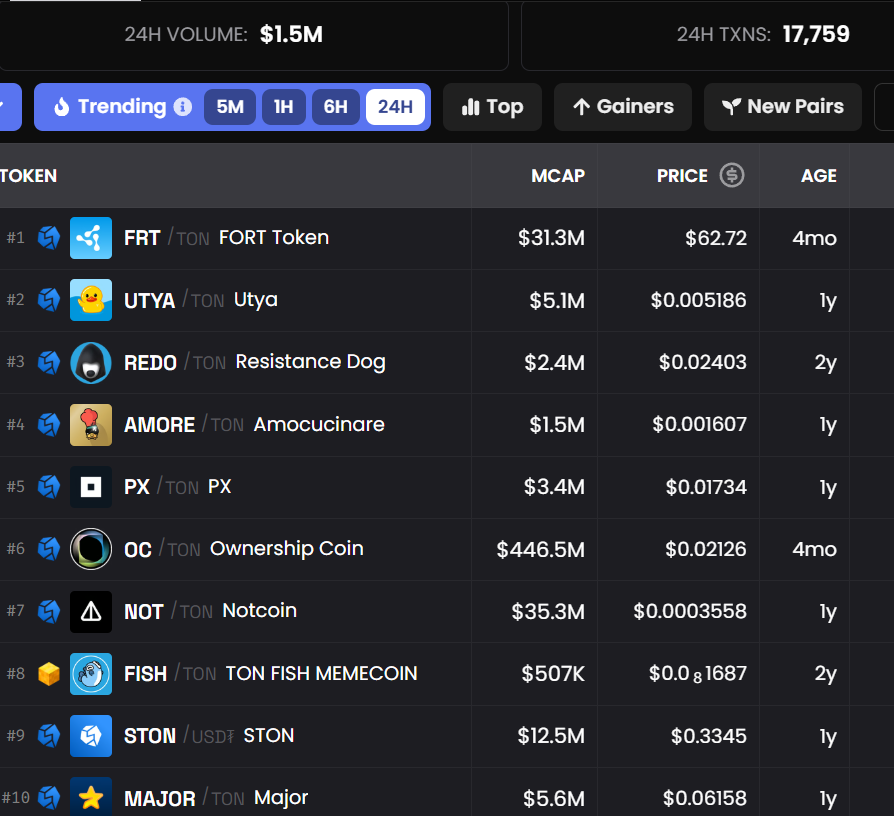The height and width of the screenshot is (816, 894).
Task: Click the $507K market cap cell
Action: [x=553, y=674]
